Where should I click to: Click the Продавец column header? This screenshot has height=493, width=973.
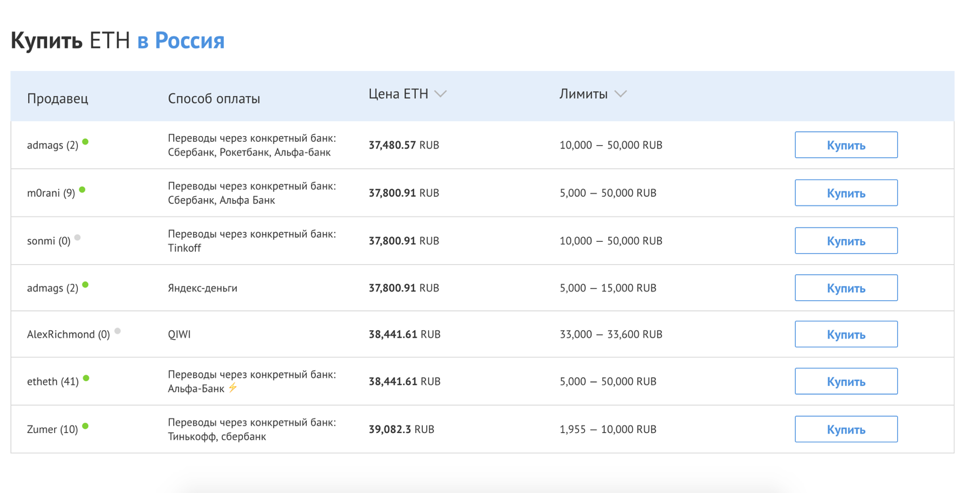(57, 98)
